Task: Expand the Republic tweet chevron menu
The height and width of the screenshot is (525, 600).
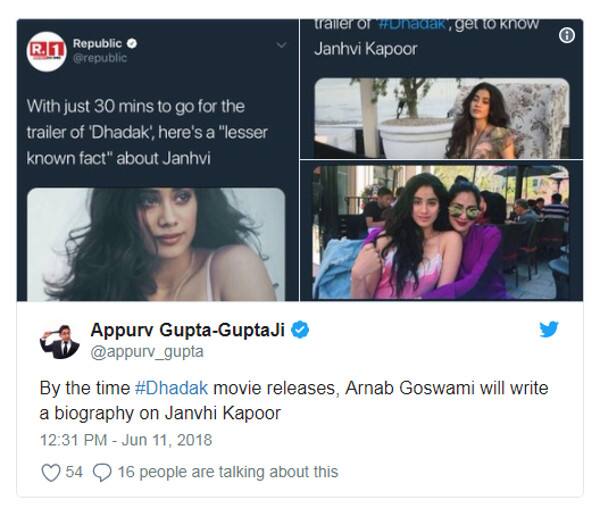Action: click(x=281, y=45)
